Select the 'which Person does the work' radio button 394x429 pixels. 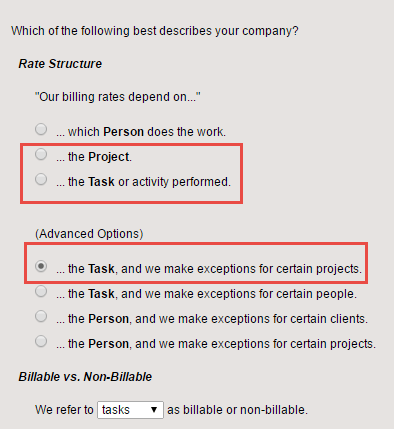41,129
